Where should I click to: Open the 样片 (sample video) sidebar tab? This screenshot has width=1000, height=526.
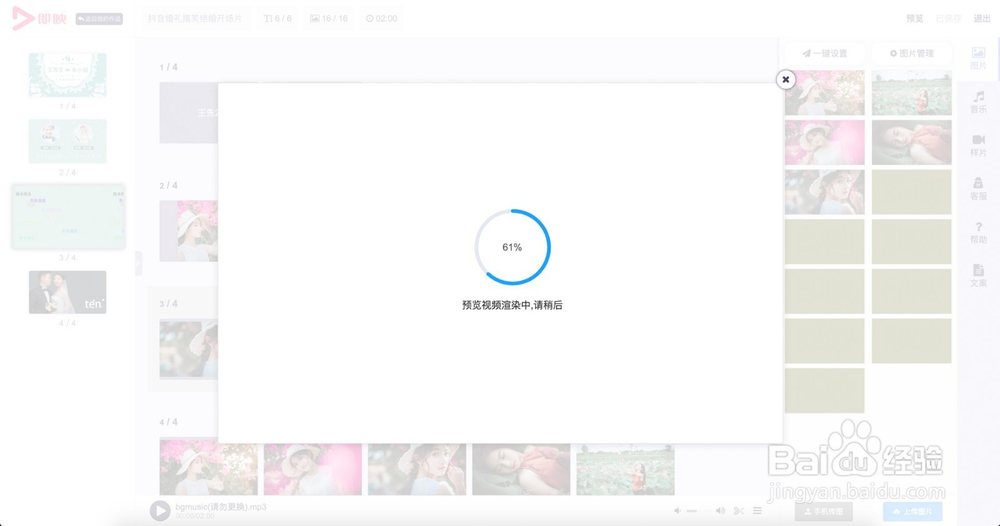(978, 145)
